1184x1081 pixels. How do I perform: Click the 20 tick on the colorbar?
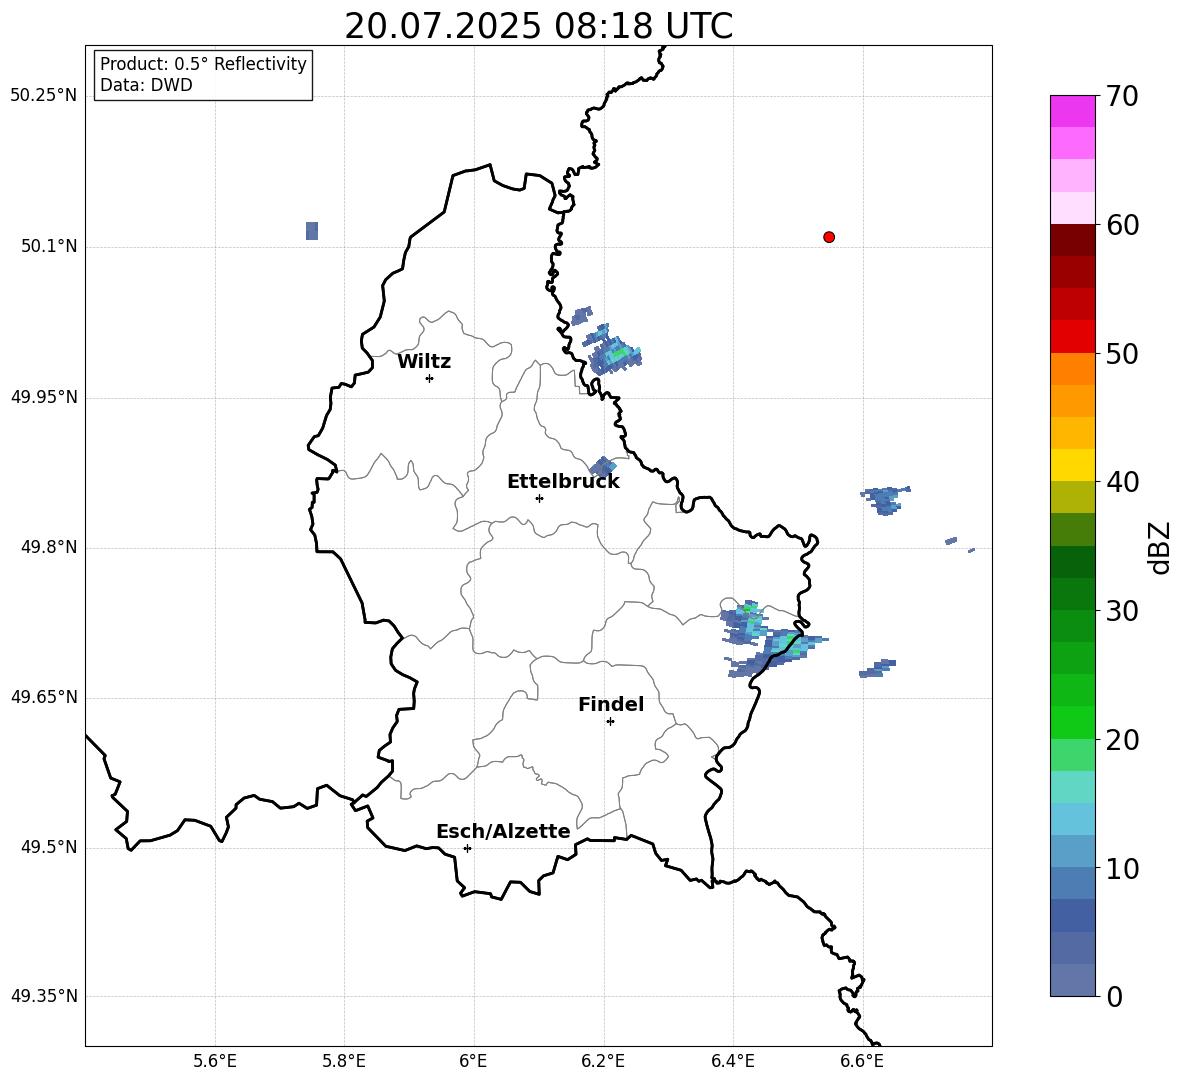point(1121,740)
